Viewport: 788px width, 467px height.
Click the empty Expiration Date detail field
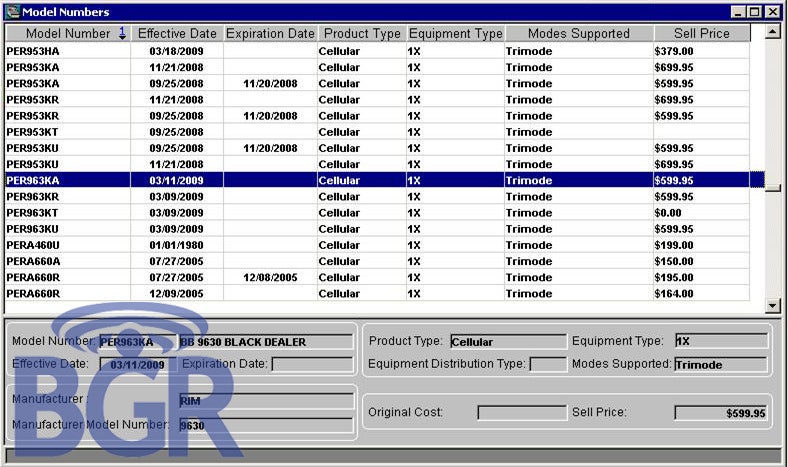coord(312,364)
